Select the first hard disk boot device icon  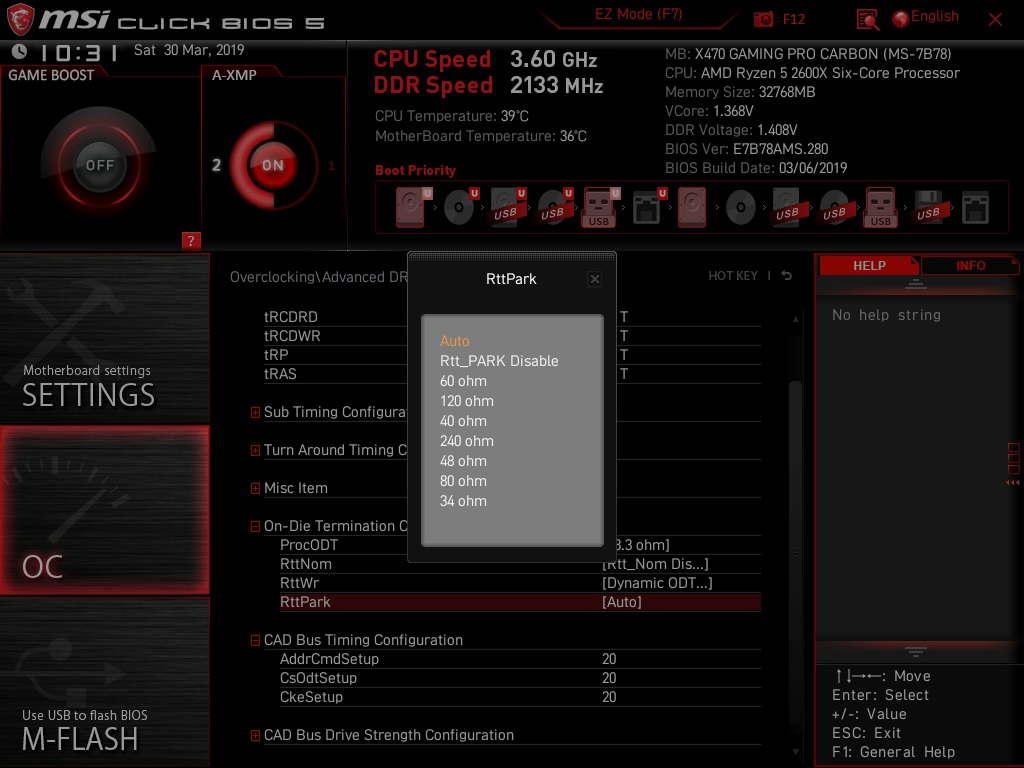tap(413, 207)
